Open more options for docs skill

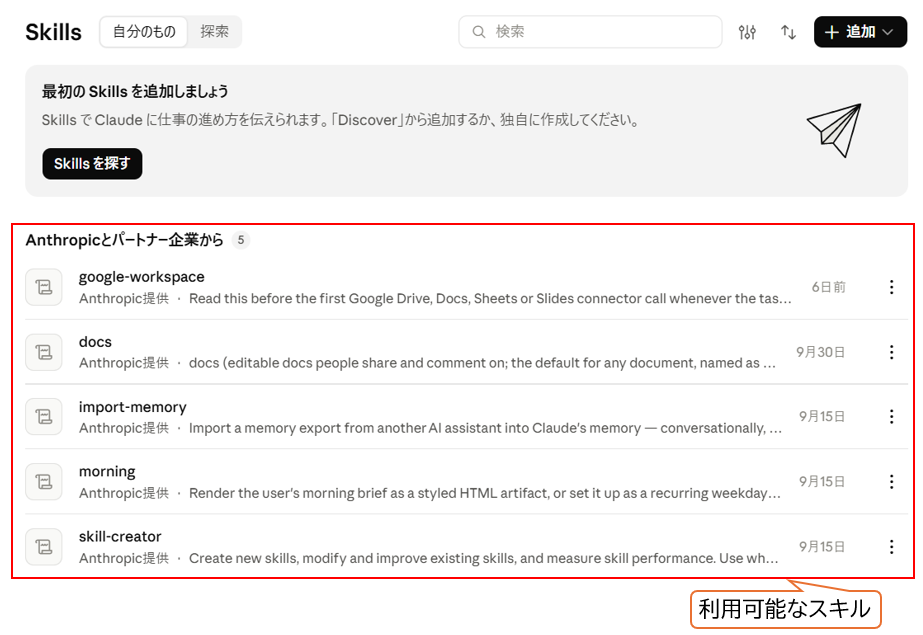891,352
